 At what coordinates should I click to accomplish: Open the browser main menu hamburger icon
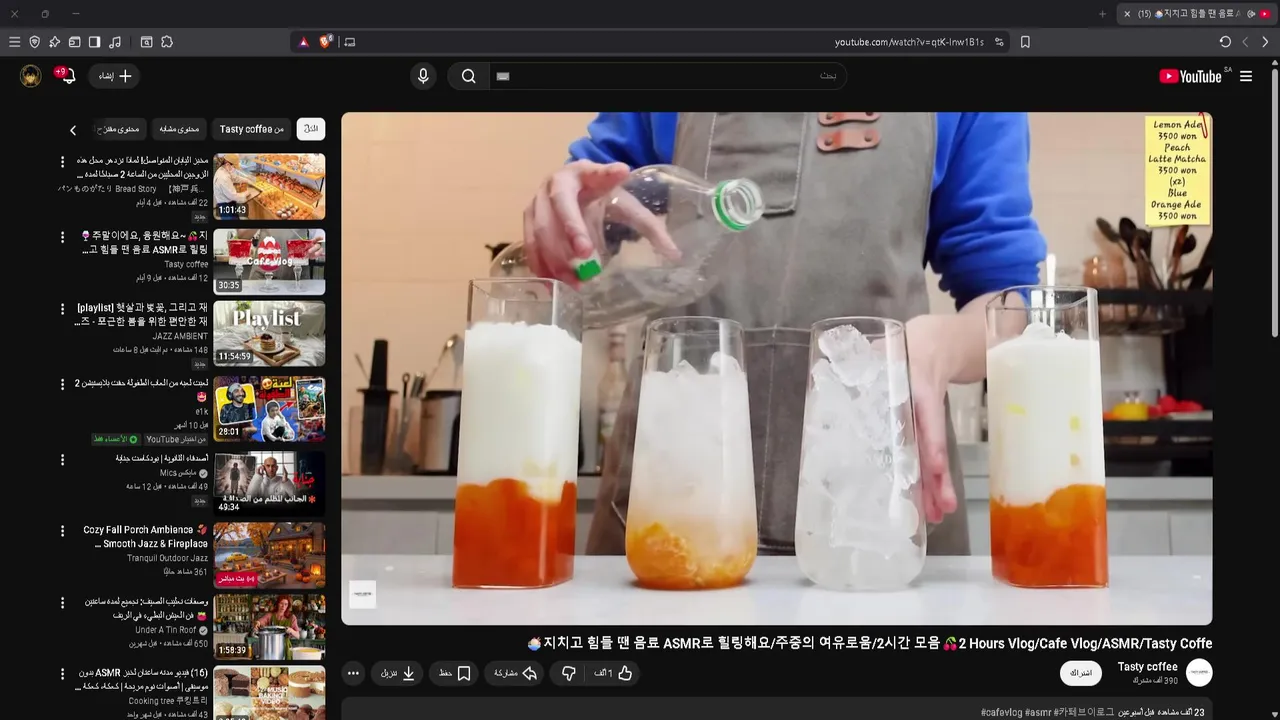(14, 42)
